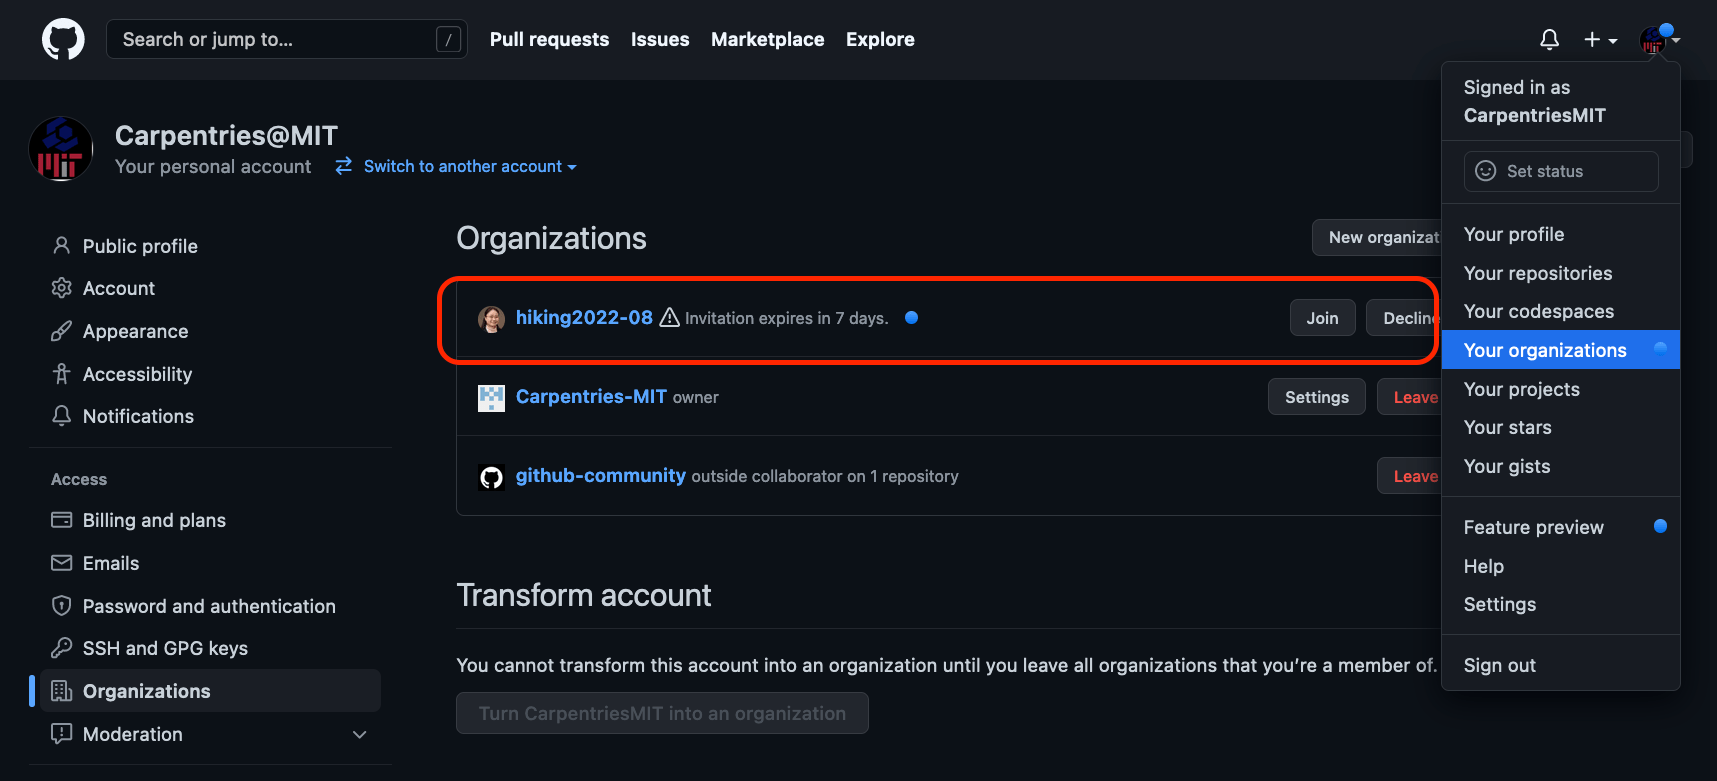Click the switch account arrows icon
Screen dimensions: 1717x781
(x=343, y=166)
